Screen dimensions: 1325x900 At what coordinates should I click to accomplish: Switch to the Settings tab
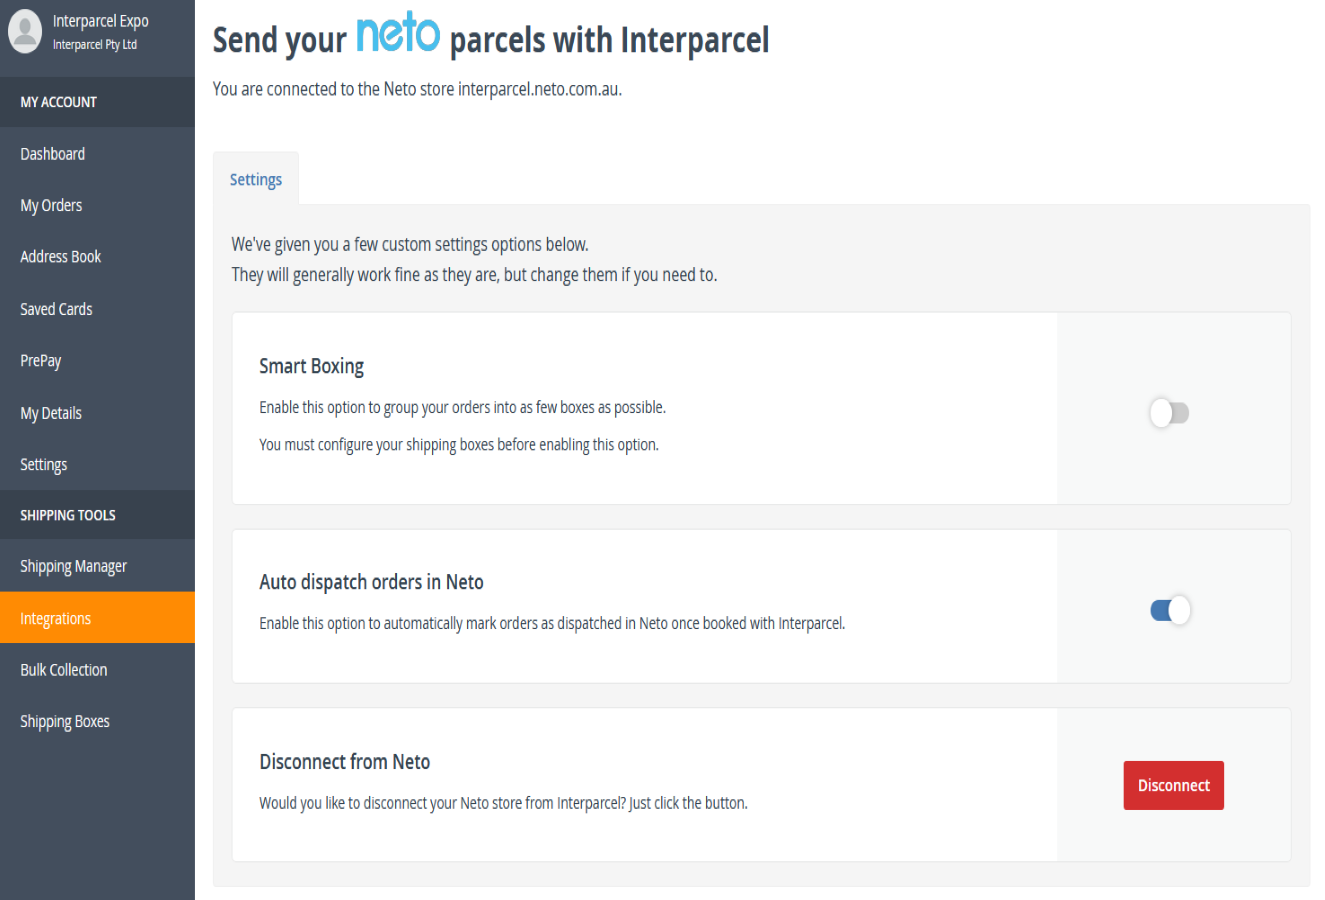click(x=255, y=179)
